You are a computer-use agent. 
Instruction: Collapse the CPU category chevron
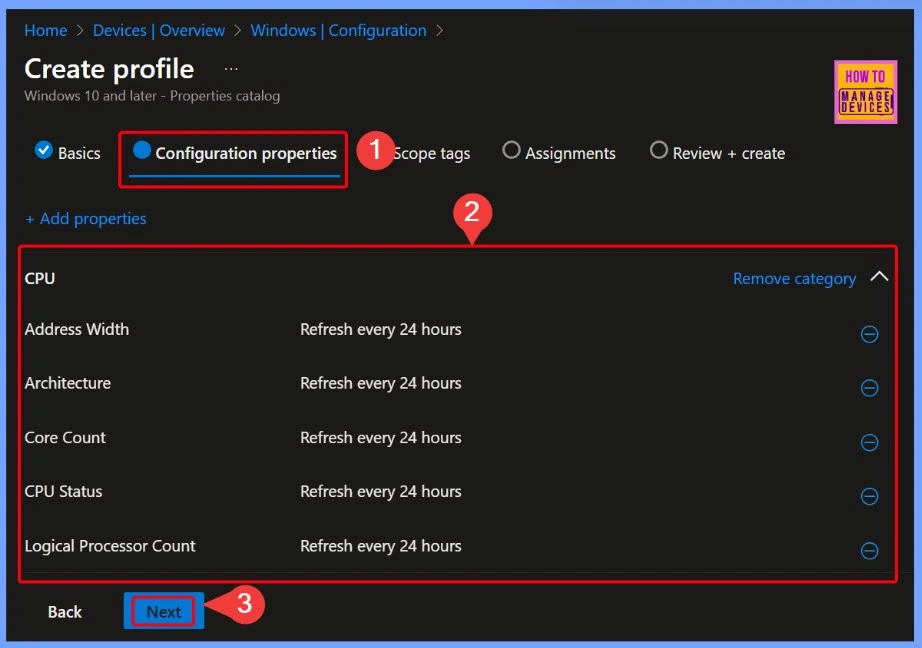(879, 276)
